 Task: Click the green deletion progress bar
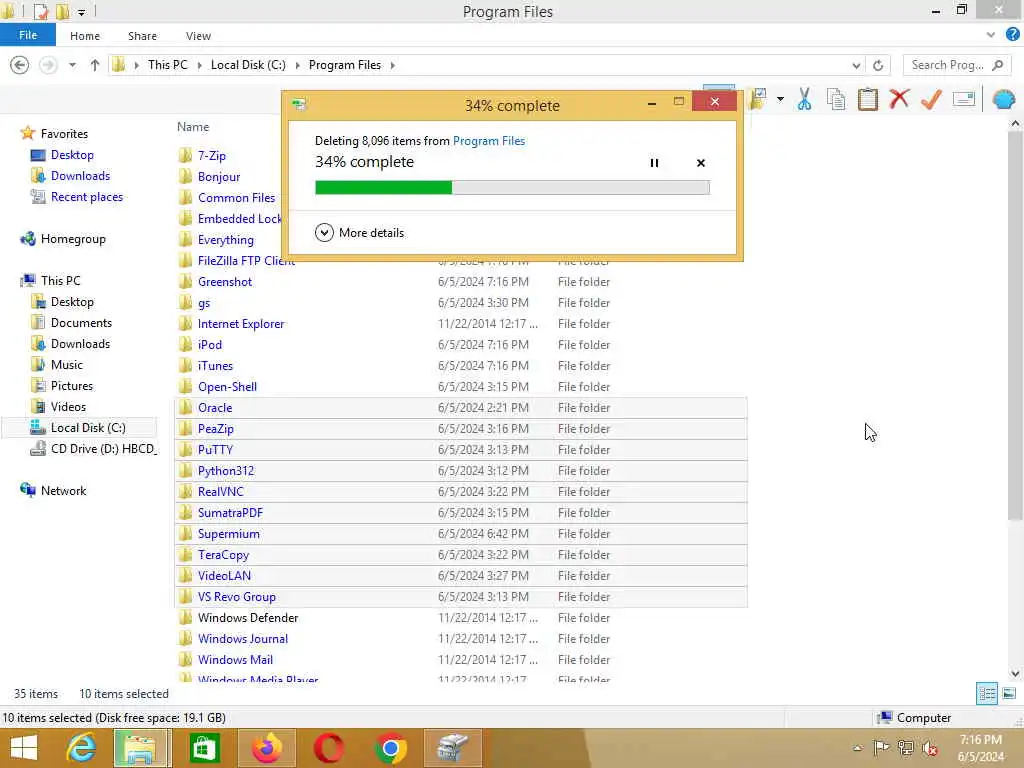click(x=512, y=187)
